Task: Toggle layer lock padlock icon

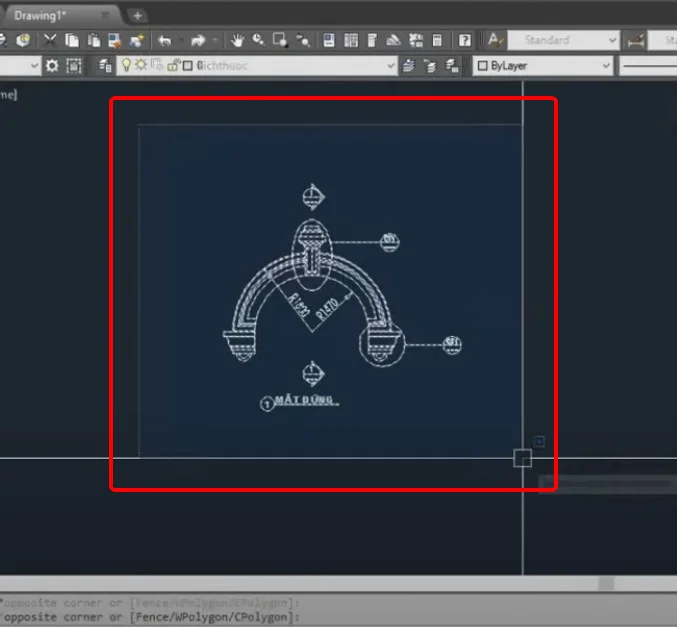Action: (173, 66)
